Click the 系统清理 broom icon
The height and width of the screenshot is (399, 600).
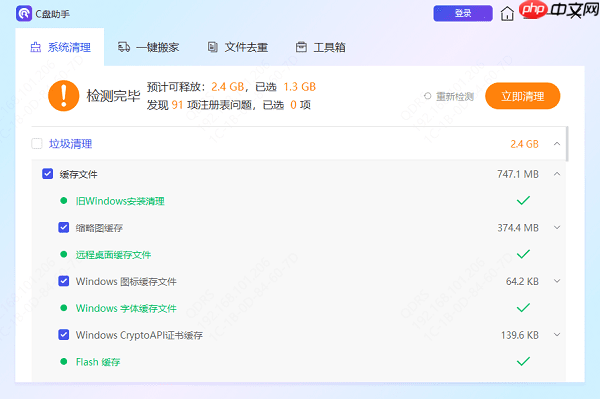tap(36, 47)
